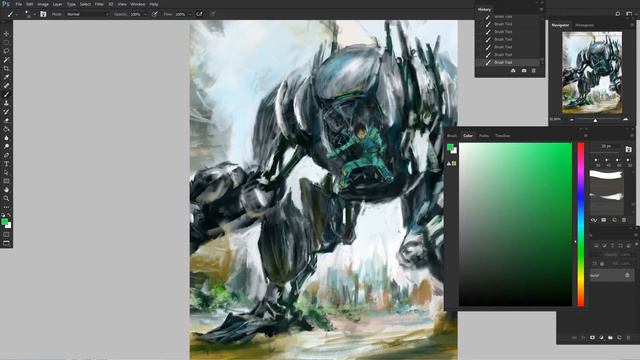Image resolution: width=640 pixels, height=360 pixels.
Task: Open the Image menu
Action: point(43,4)
